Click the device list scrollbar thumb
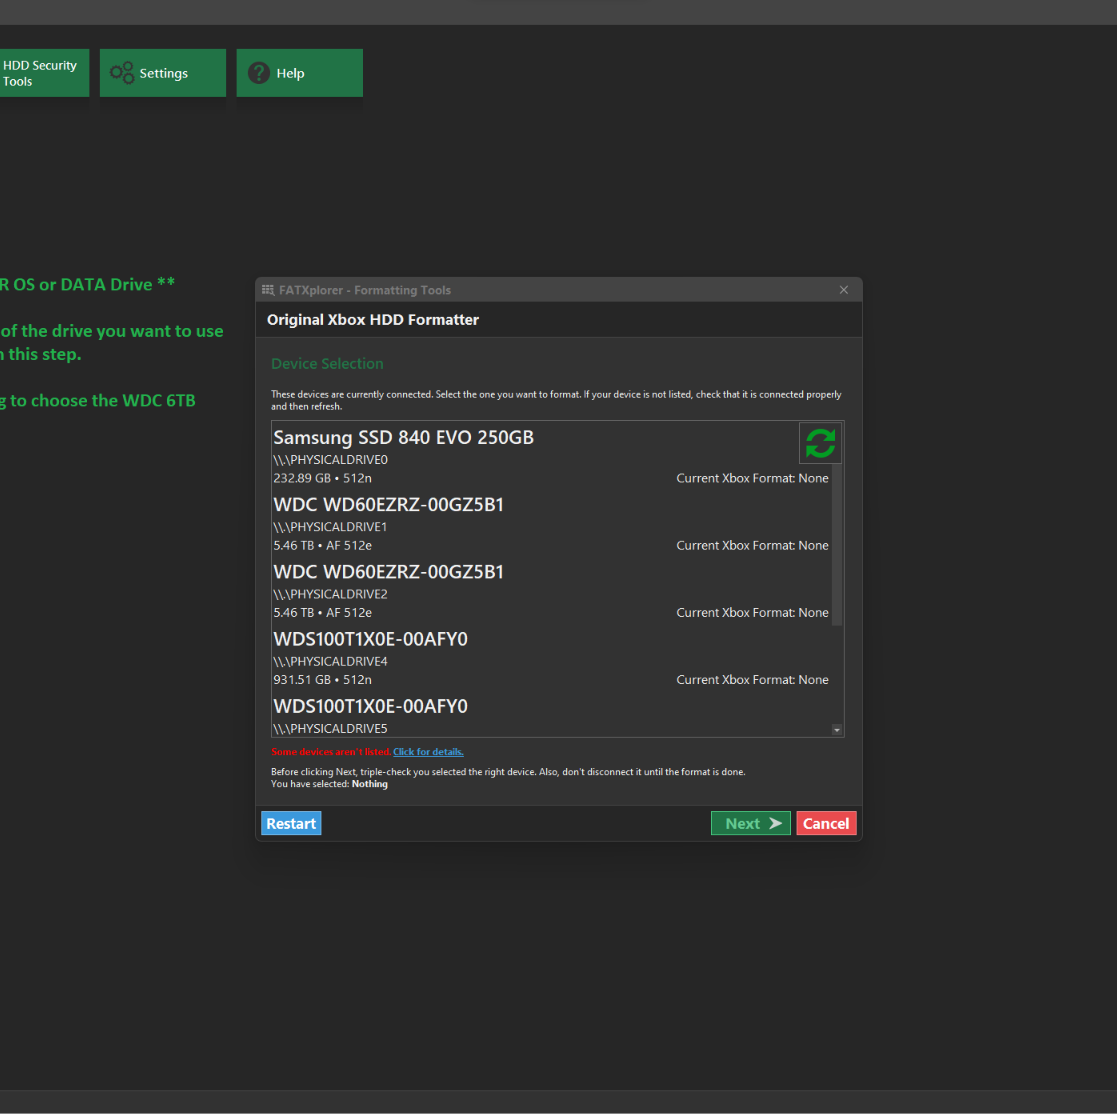1117x1114 pixels. 837,545
